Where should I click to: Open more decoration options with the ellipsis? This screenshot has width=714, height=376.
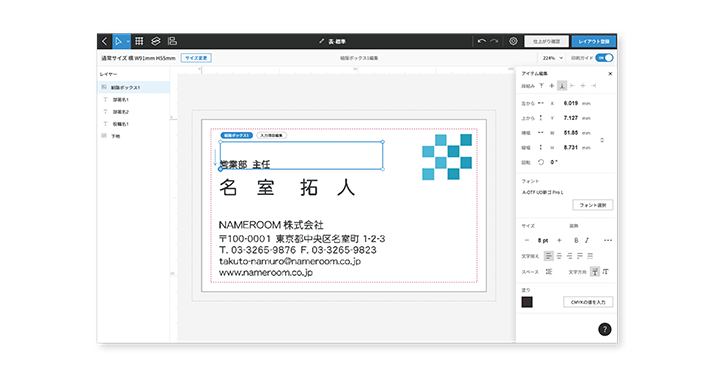608,240
